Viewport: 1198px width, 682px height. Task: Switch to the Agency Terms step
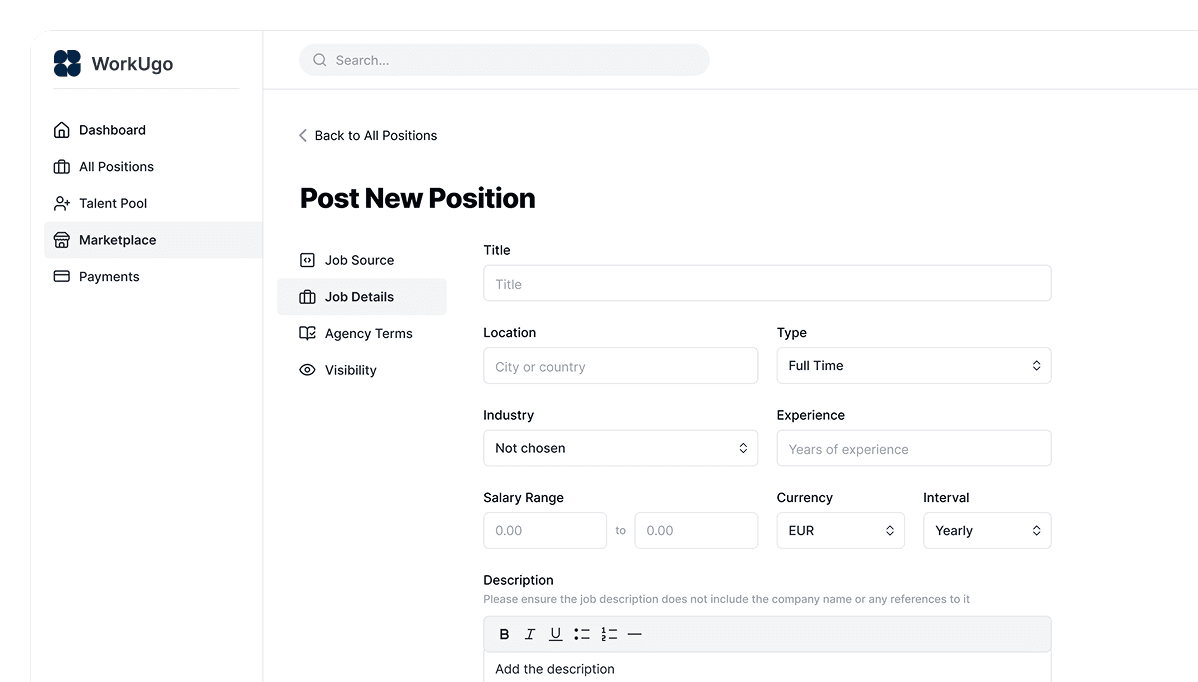tap(368, 334)
